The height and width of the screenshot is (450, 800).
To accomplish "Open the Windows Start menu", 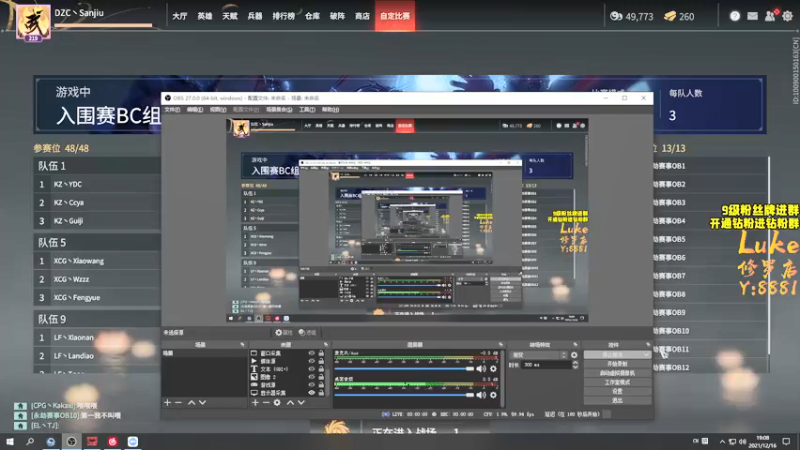I will [x=10, y=441].
